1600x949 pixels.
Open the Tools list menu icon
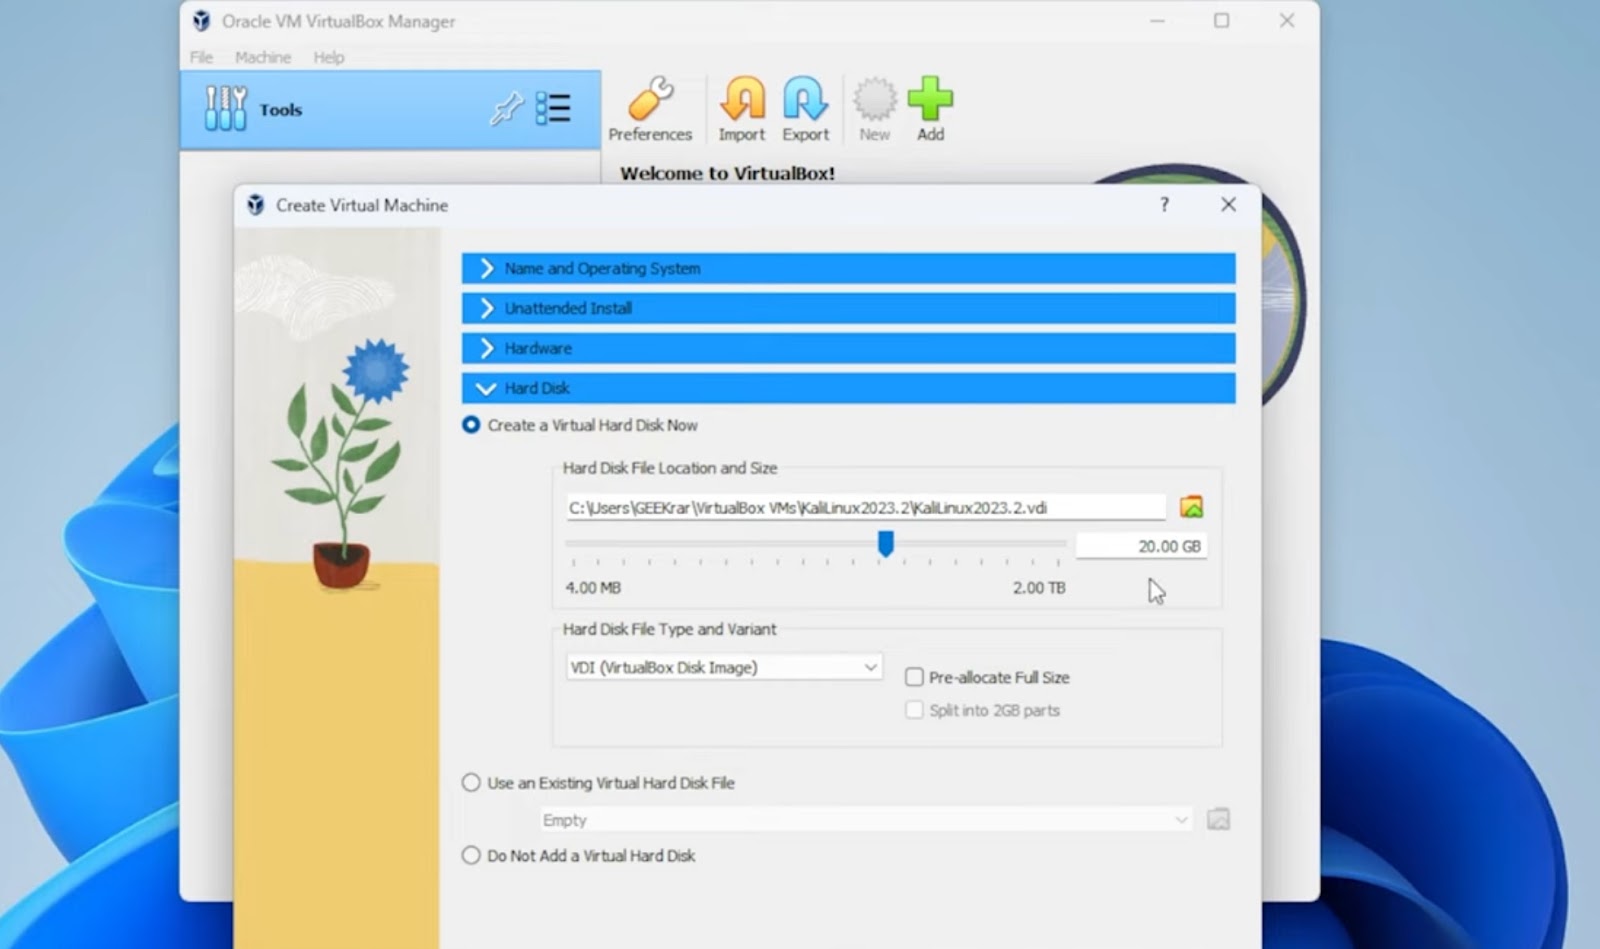(x=553, y=108)
